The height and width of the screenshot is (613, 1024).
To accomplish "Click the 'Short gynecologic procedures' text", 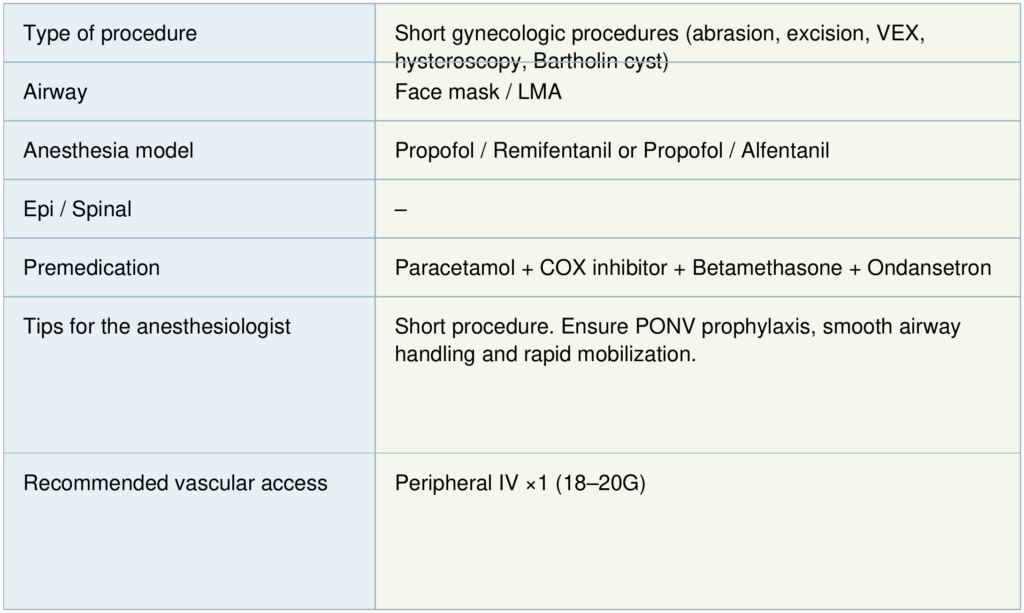I will click(538, 34).
